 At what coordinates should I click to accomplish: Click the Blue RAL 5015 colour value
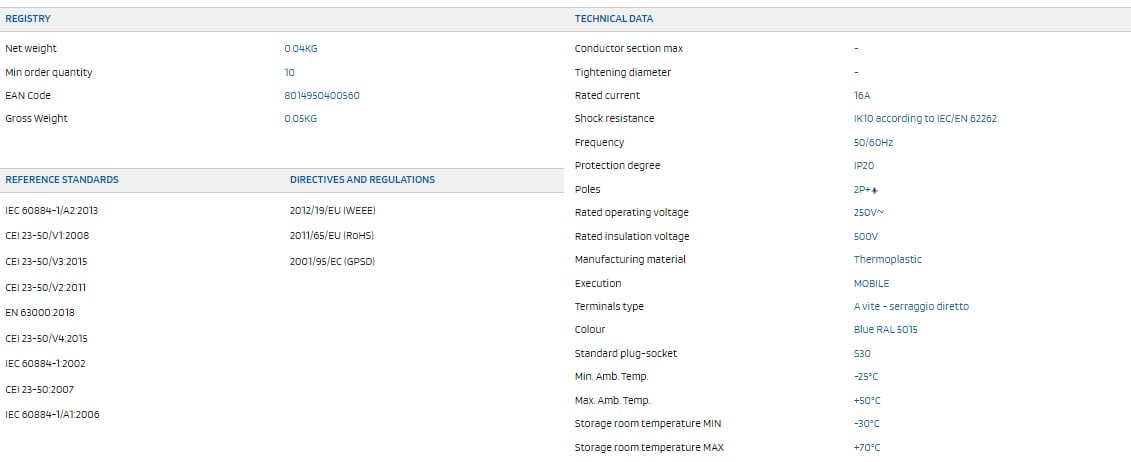pos(885,330)
